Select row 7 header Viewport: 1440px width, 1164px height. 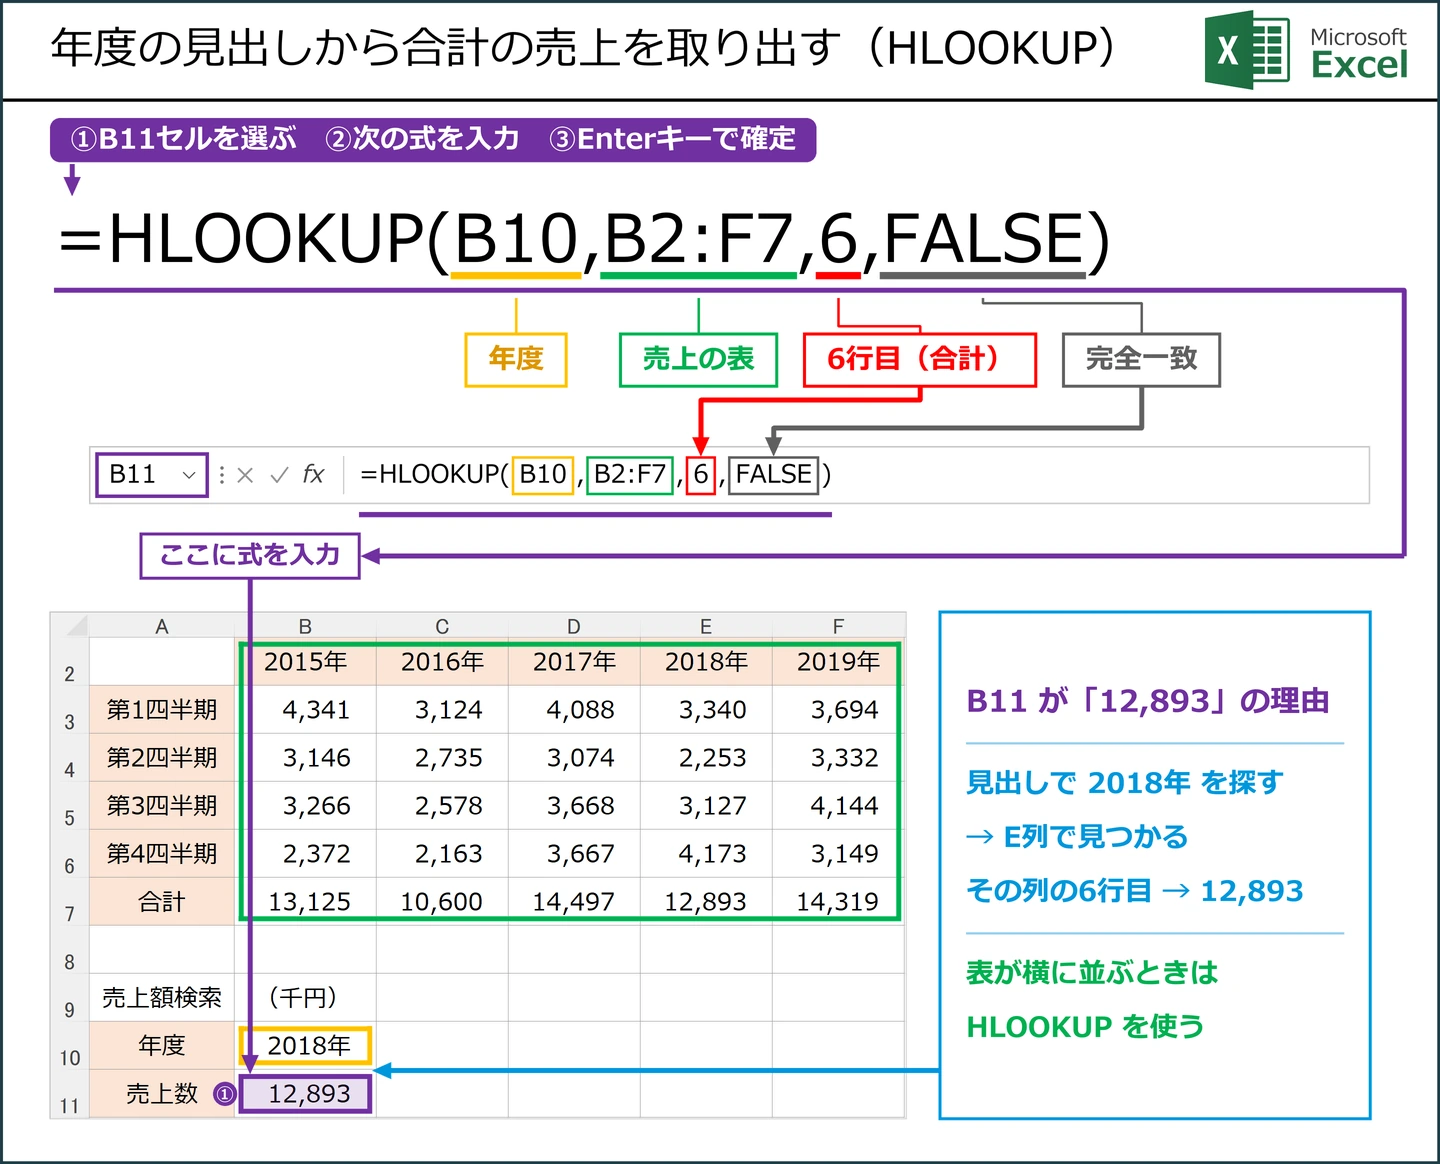pyautogui.click(x=70, y=903)
